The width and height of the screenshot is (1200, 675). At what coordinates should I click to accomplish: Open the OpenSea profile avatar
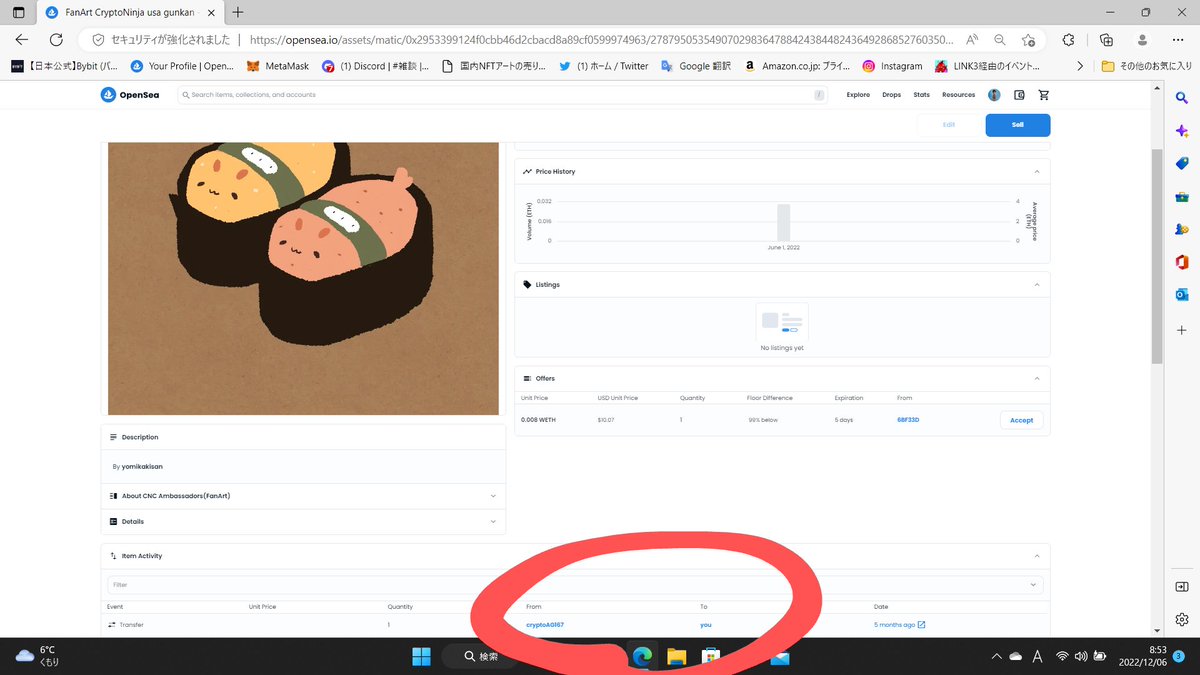[x=994, y=95]
